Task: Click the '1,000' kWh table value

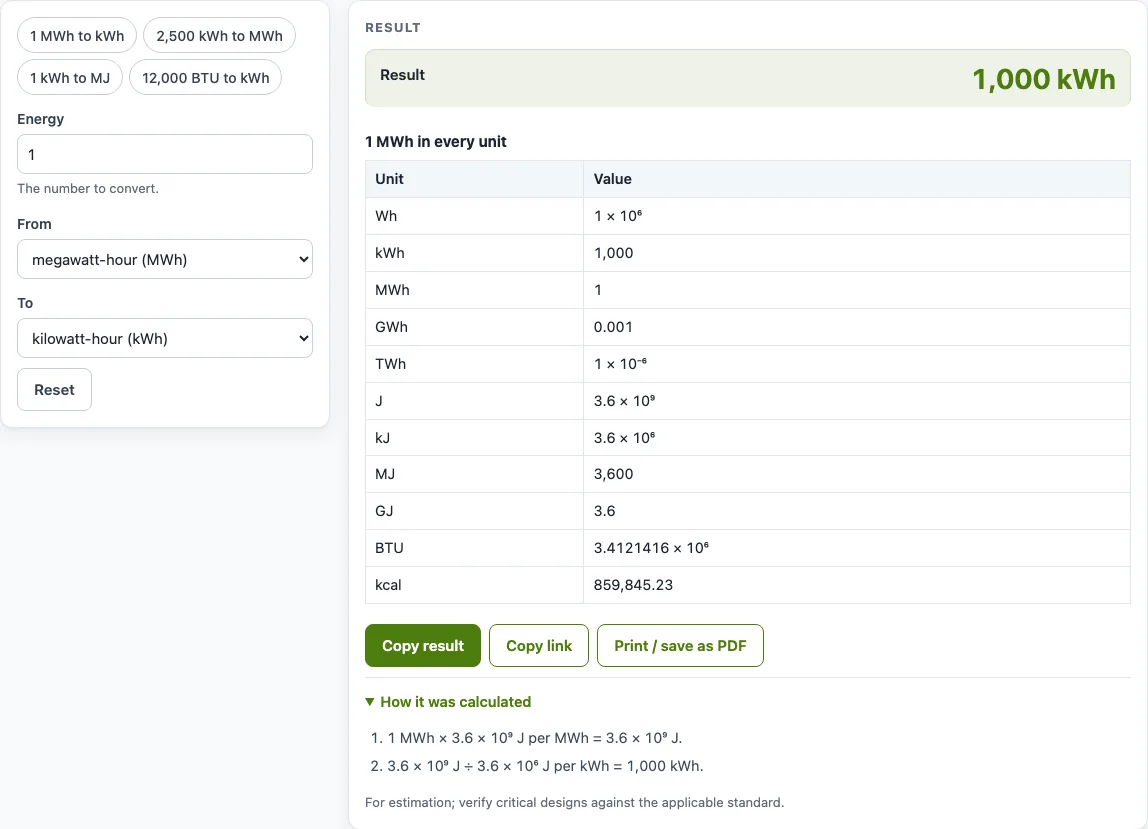Action: (614, 253)
